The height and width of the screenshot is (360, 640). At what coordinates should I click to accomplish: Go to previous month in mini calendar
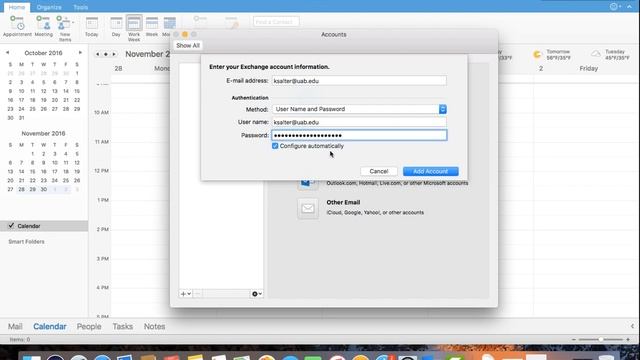click(7, 53)
